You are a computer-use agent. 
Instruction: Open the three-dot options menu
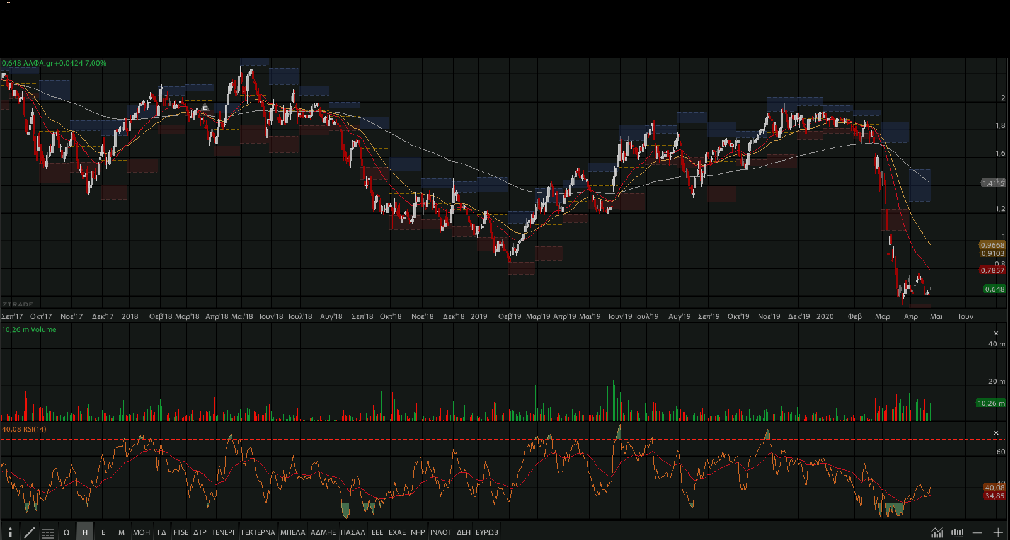coord(11,532)
